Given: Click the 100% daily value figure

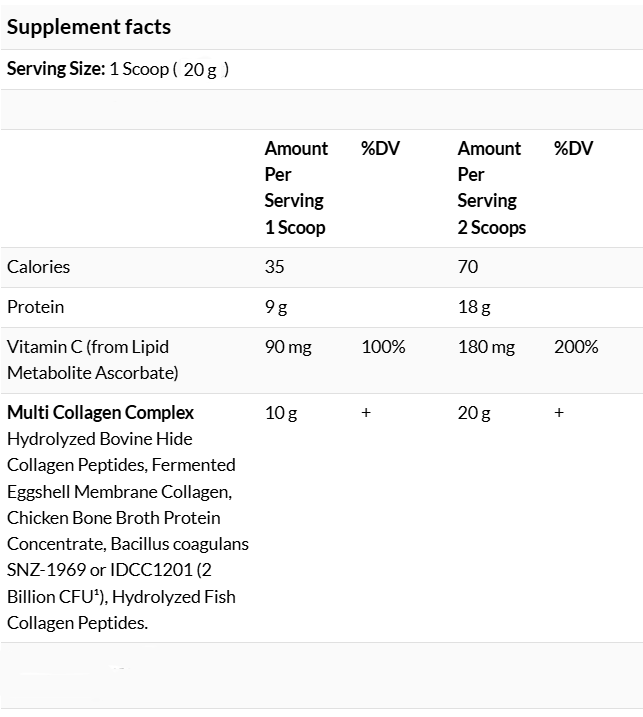Looking at the screenshot, I should click(383, 347).
